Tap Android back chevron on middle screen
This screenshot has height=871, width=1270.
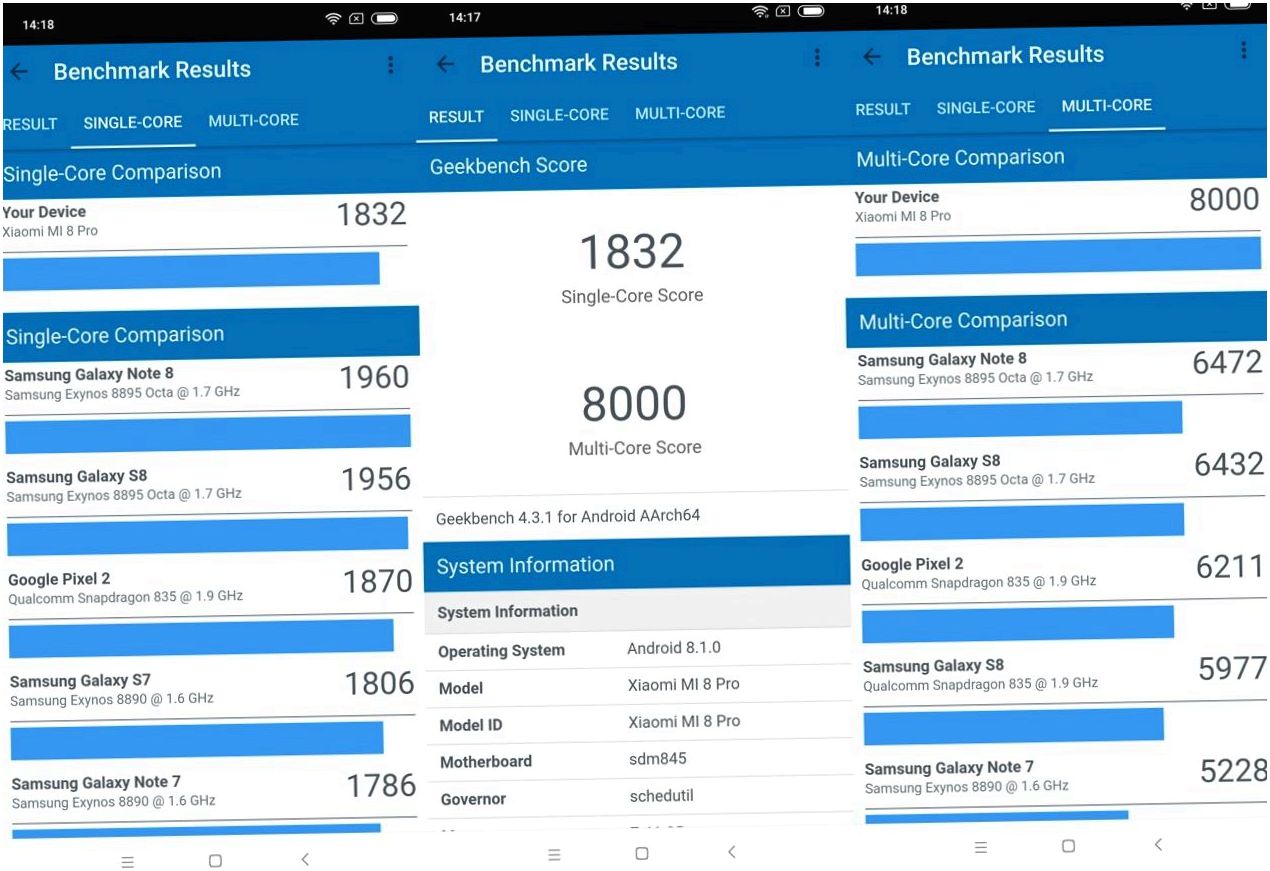point(732,852)
